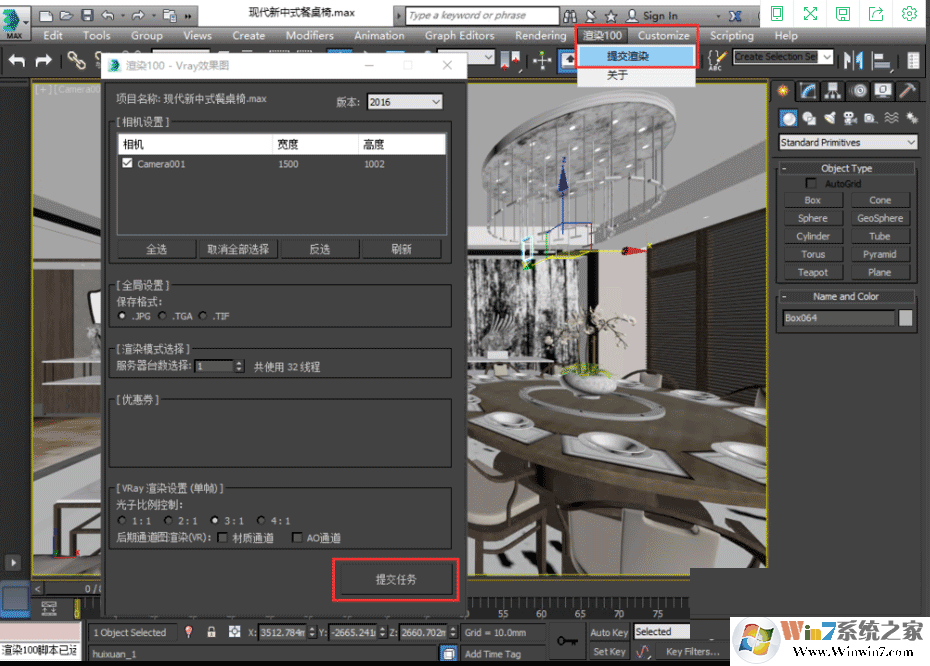Open the Utilities panel hammer icon

pyautogui.click(x=907, y=90)
